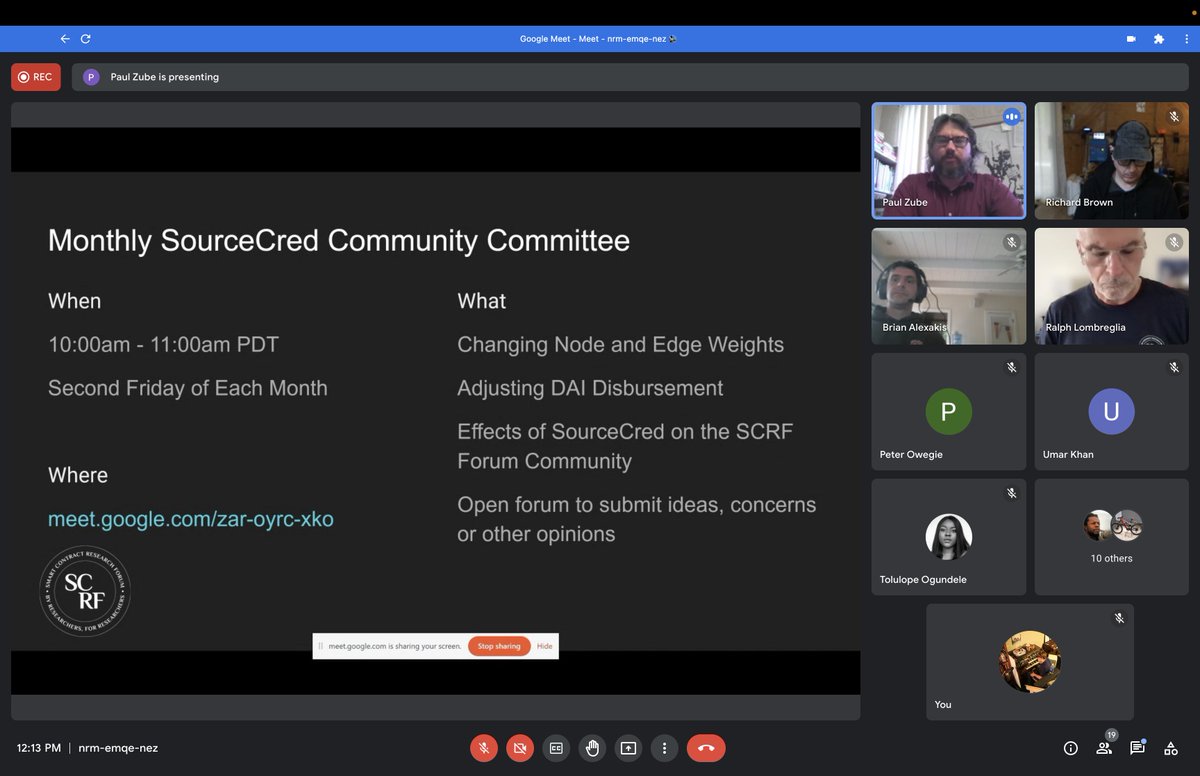
Task: Select your own You tile
Action: tap(1029, 662)
